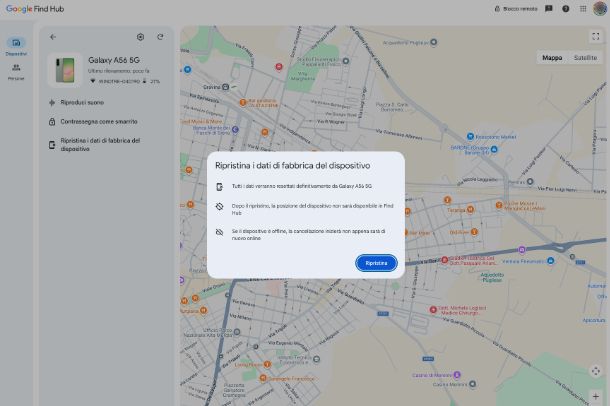Switch map to Satellite view
The width and height of the screenshot is (610, 406).
[585, 58]
